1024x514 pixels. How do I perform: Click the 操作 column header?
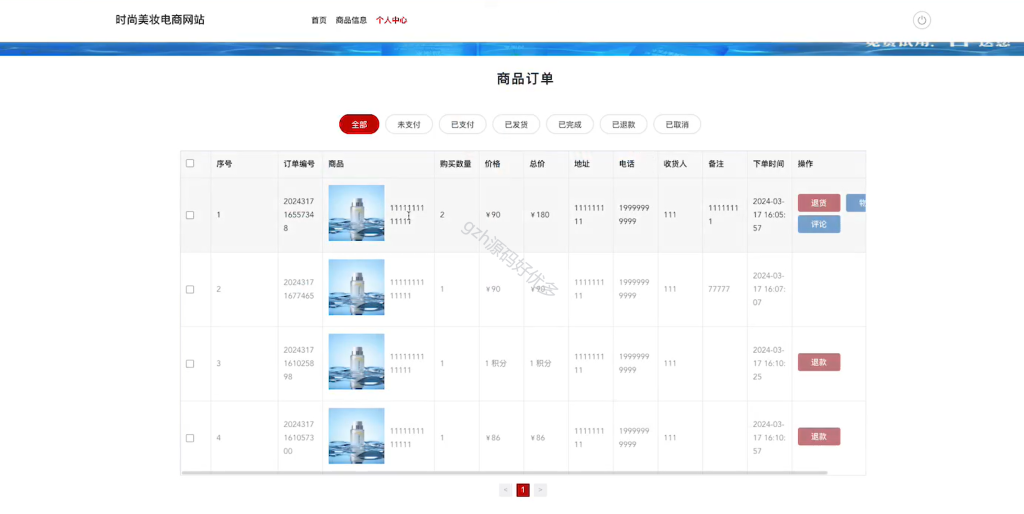coord(805,164)
